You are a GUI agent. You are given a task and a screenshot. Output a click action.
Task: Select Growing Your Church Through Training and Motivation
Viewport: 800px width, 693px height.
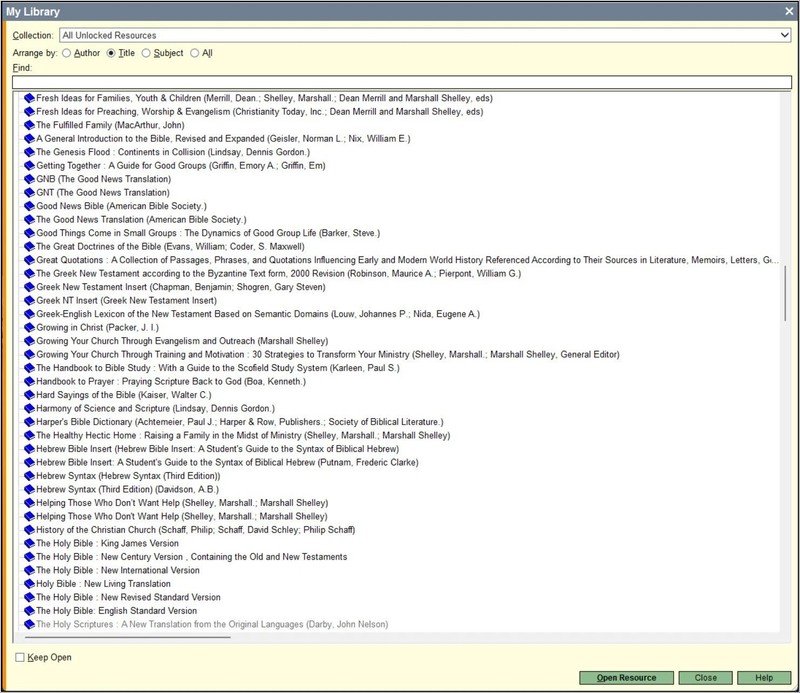(x=328, y=354)
